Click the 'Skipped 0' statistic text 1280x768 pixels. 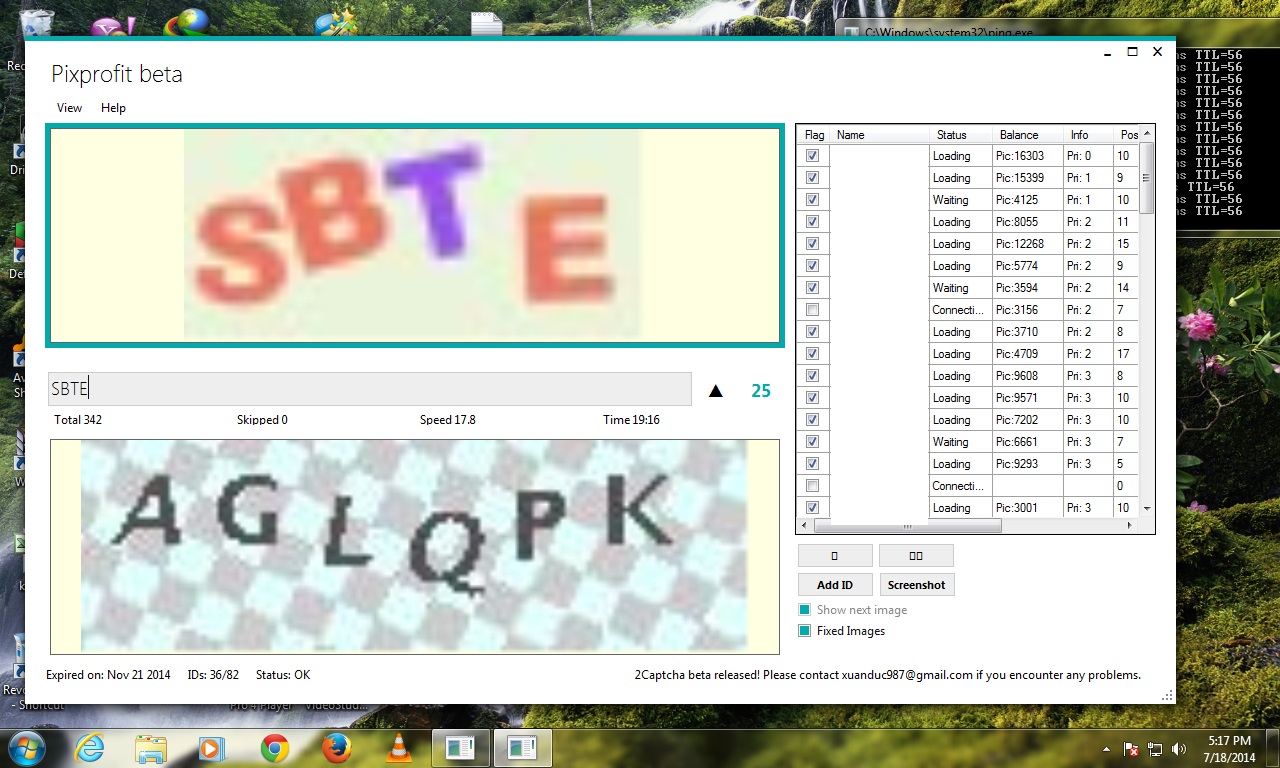pyautogui.click(x=262, y=420)
